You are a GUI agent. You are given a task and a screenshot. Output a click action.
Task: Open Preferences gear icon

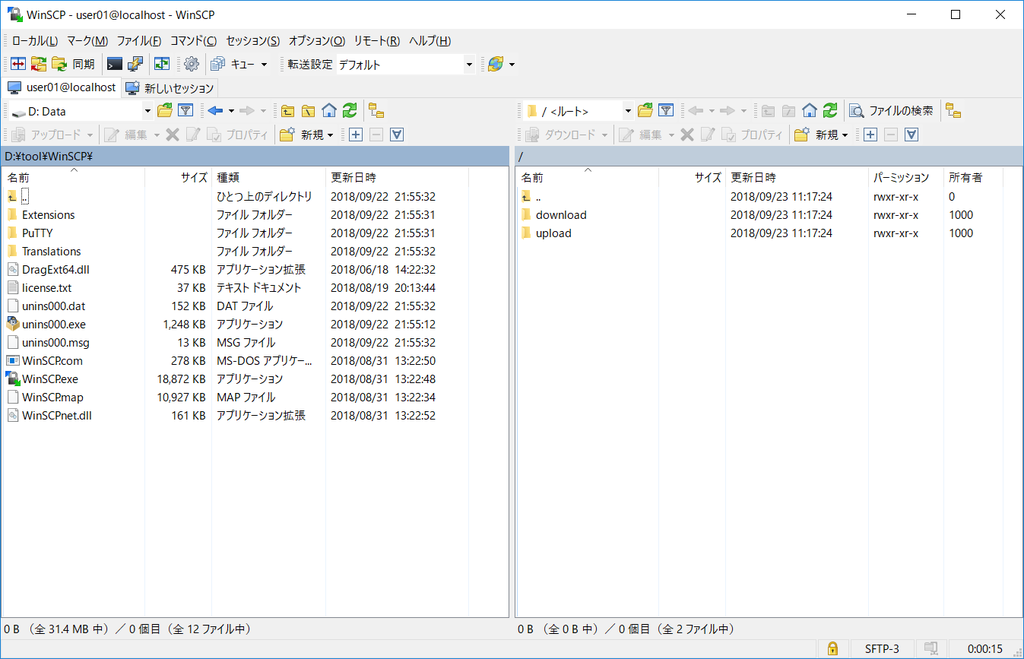[191, 64]
